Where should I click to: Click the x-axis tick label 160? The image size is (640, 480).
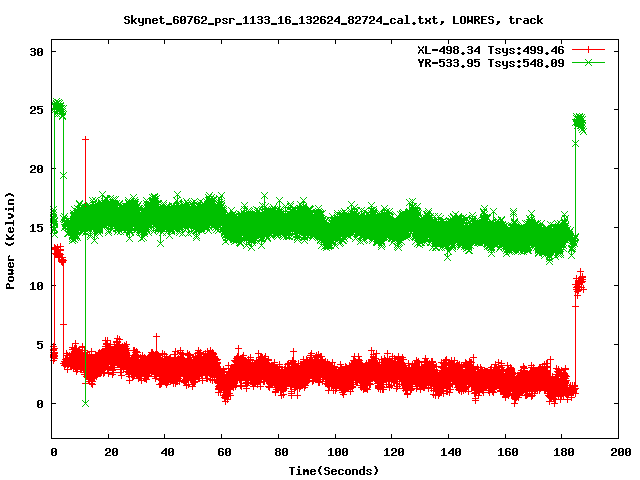point(507,452)
